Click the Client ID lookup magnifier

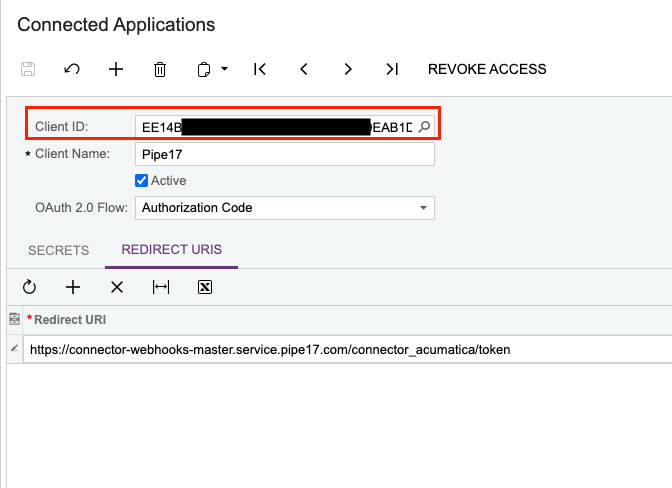[424, 127]
